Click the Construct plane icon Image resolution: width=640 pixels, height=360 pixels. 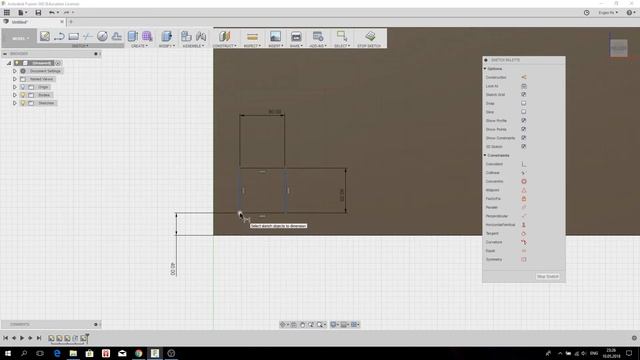(224, 36)
